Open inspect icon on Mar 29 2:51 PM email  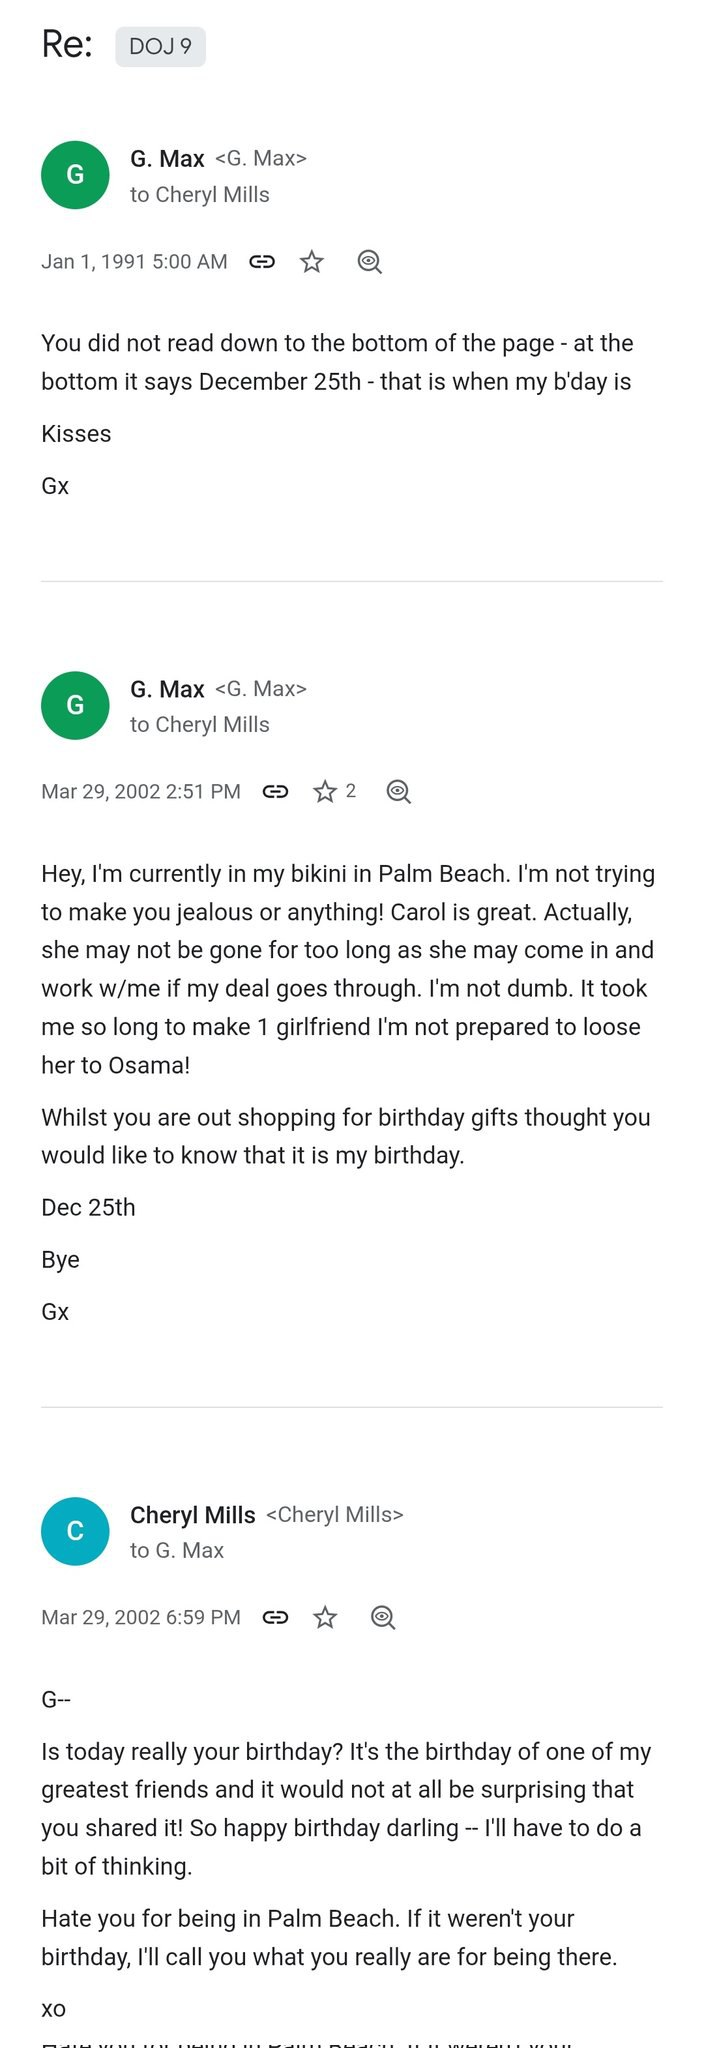pos(399,792)
